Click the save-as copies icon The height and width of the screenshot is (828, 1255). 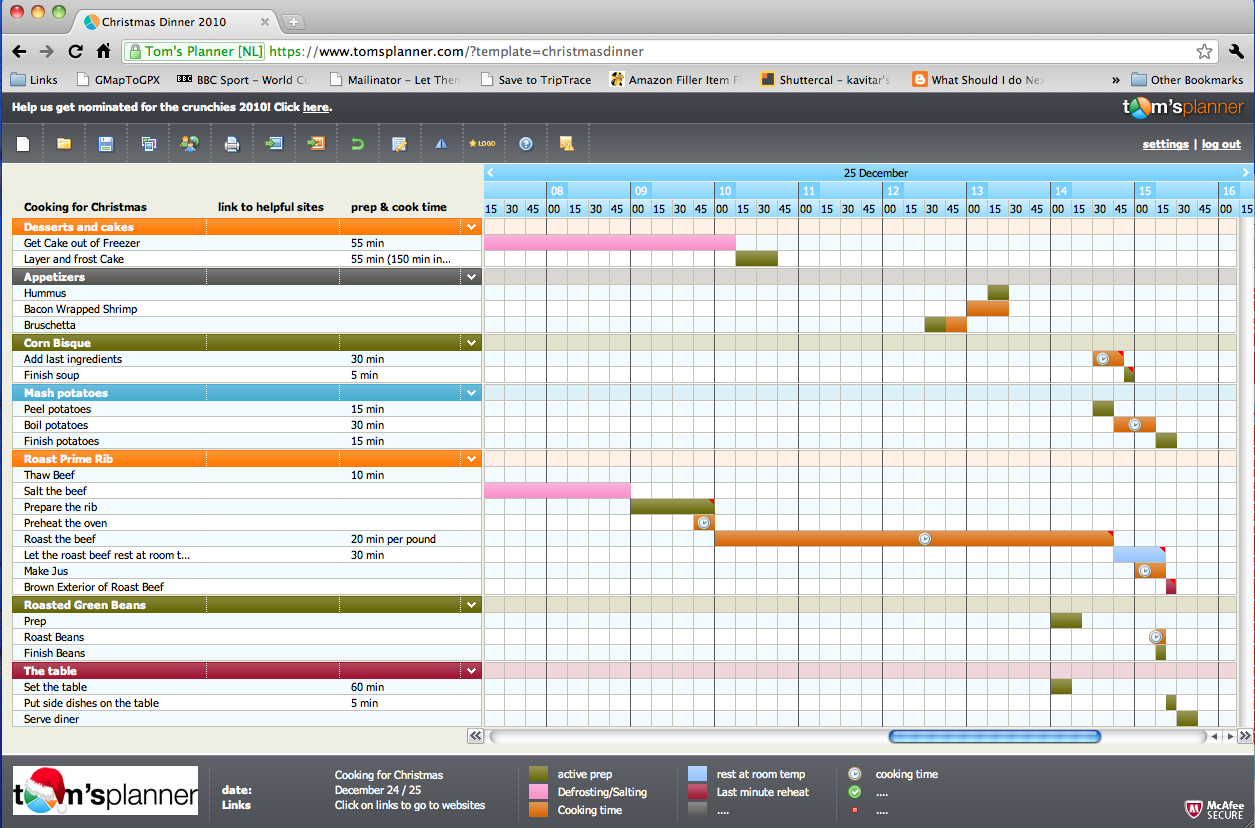click(148, 144)
